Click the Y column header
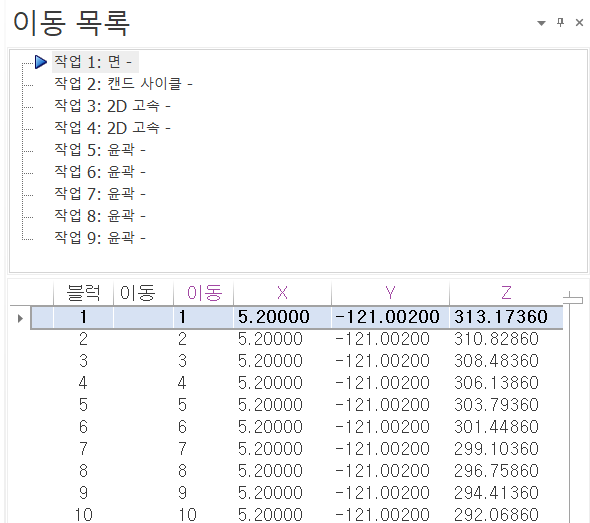The image size is (590, 523). pyautogui.click(x=390, y=293)
